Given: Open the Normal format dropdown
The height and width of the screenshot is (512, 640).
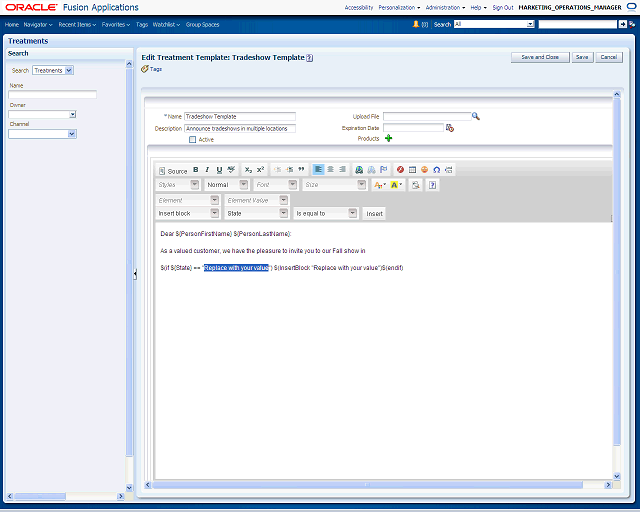Looking at the screenshot, I should [x=226, y=185].
